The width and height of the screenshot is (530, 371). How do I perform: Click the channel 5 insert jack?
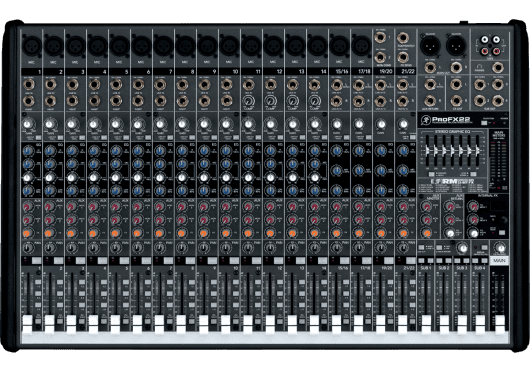pyautogui.click(x=116, y=100)
